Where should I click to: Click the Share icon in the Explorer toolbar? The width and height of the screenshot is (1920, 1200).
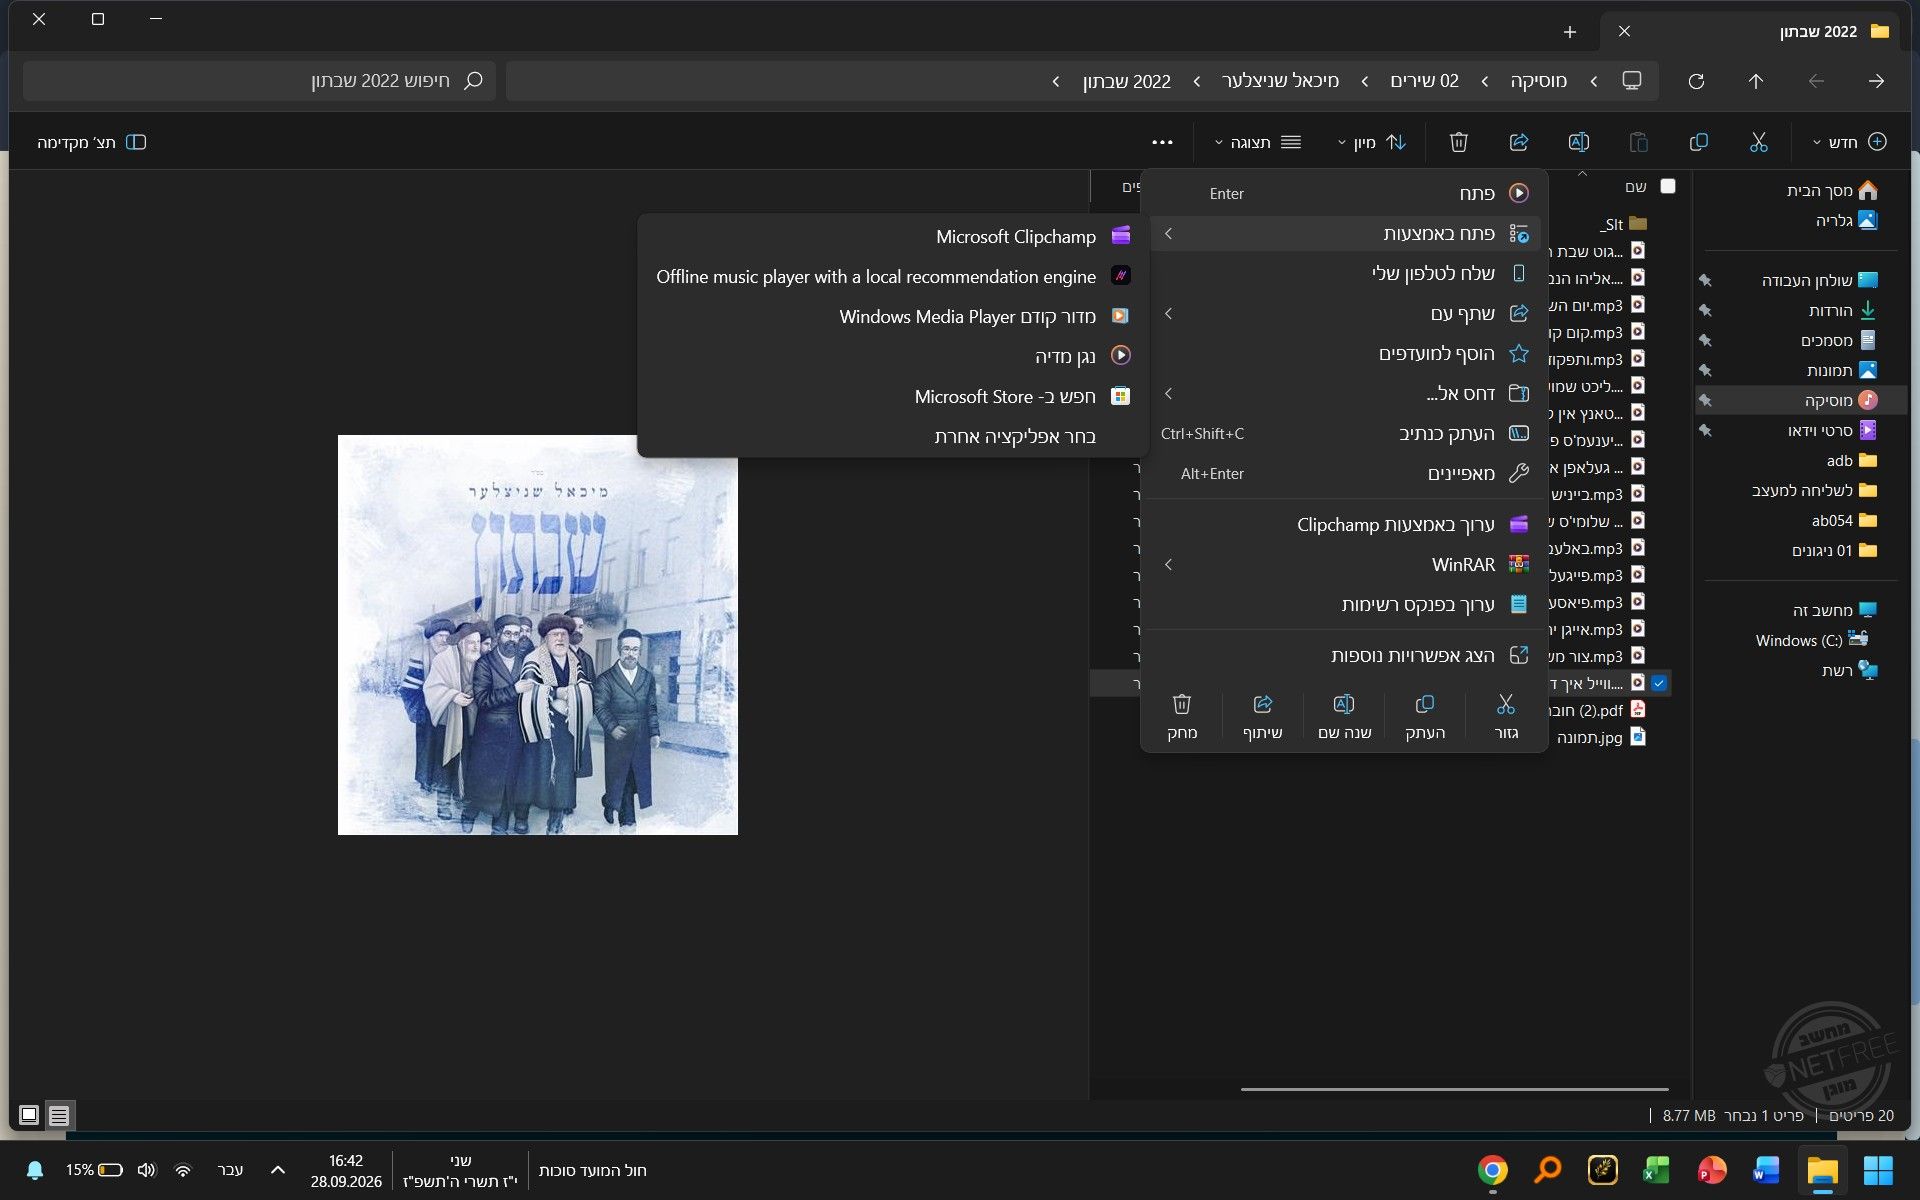[1519, 142]
